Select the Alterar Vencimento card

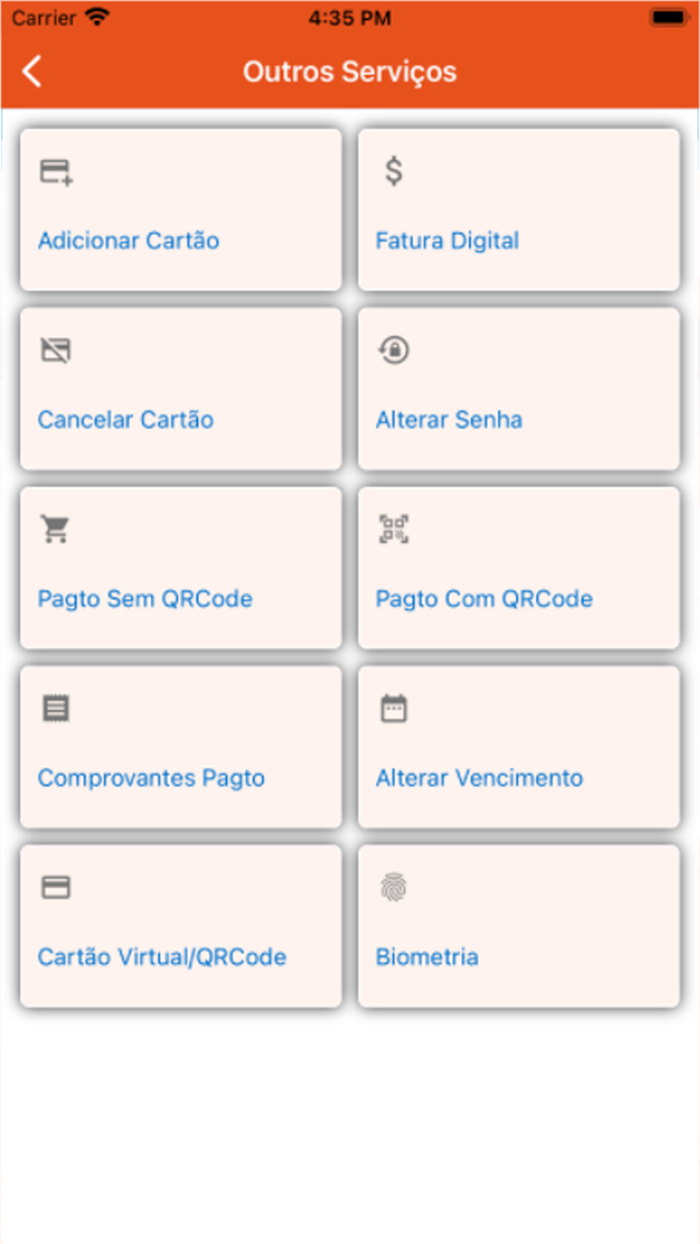[x=518, y=747]
